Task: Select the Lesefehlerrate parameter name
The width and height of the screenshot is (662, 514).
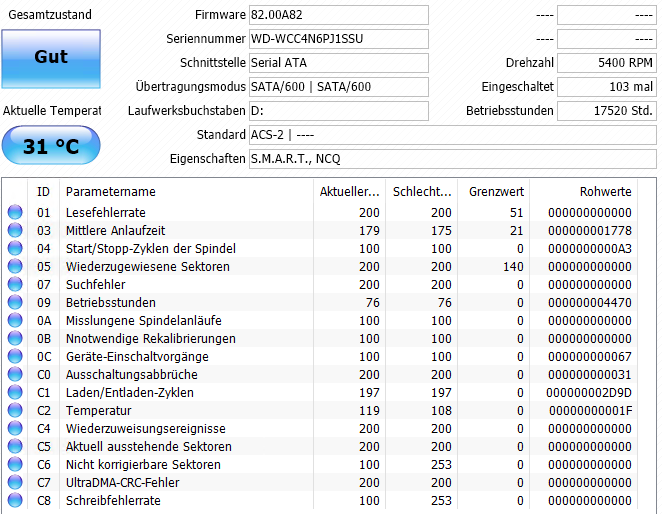Action: (106, 212)
